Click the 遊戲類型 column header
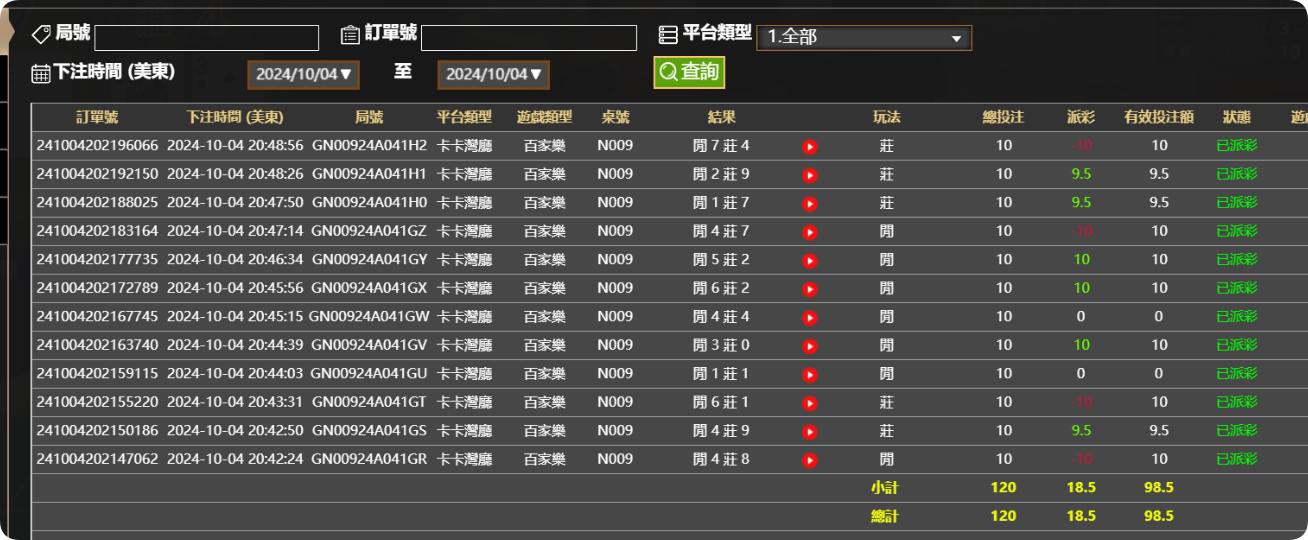Screen dimensions: 1308x540 (544, 117)
